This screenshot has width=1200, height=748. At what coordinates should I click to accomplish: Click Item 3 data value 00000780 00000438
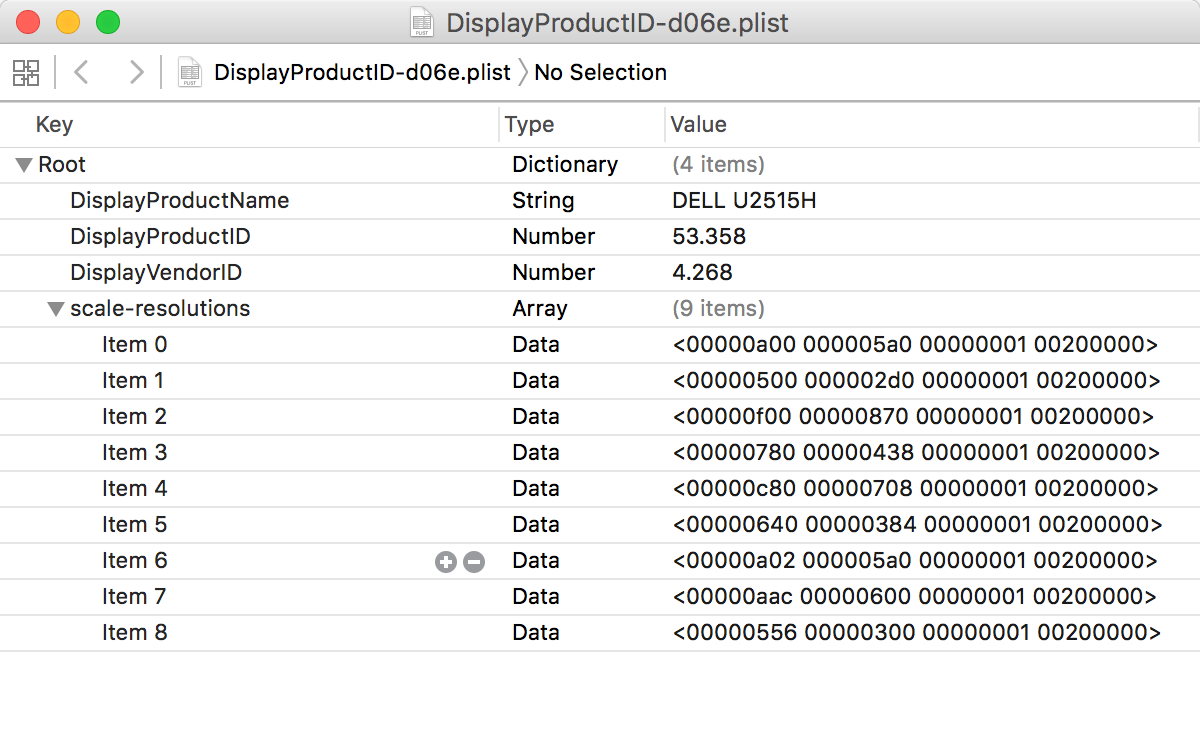click(x=916, y=453)
